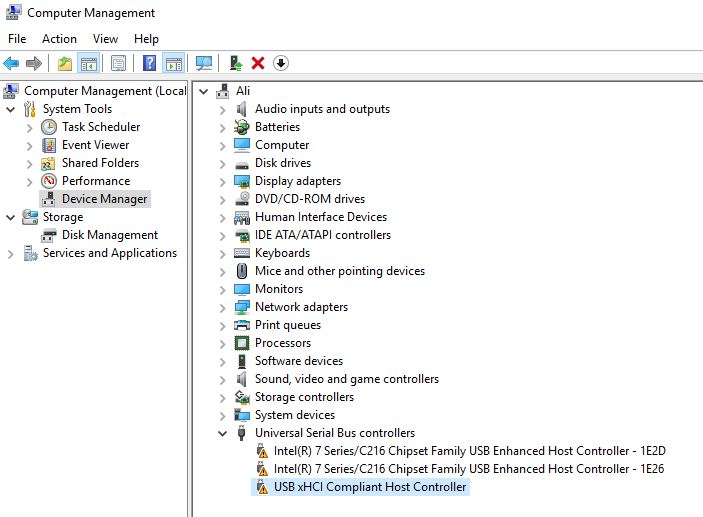Click Update device driver toolbar icon

point(236,63)
